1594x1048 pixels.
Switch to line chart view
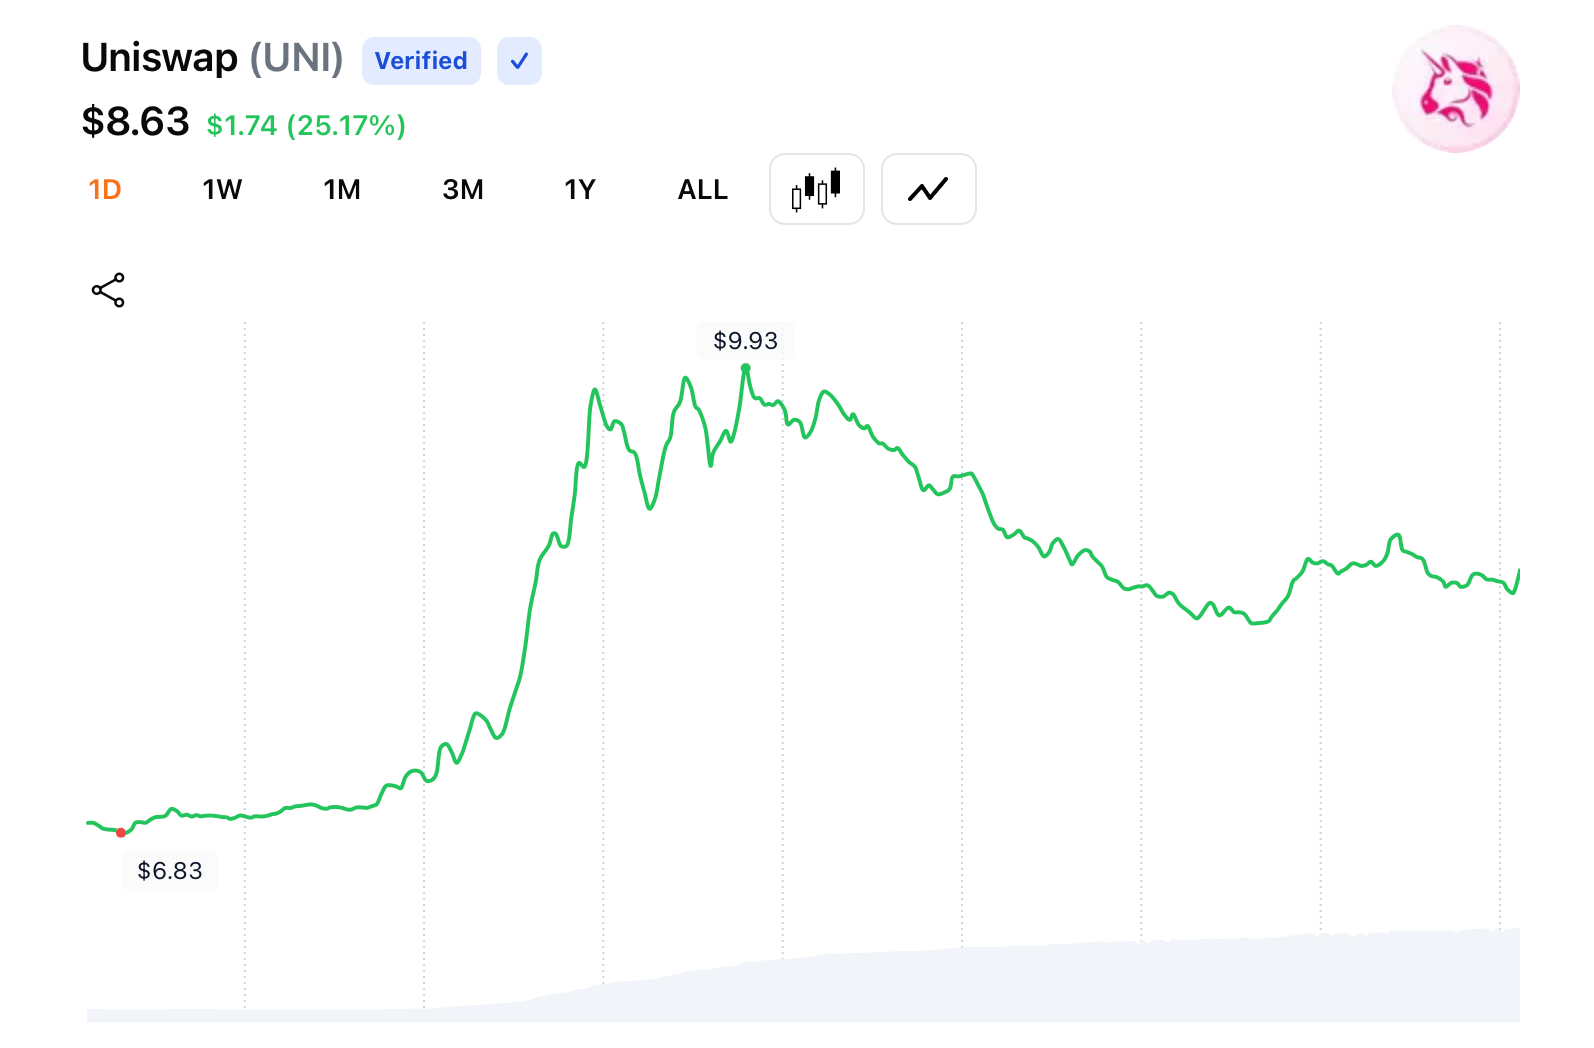(x=928, y=189)
